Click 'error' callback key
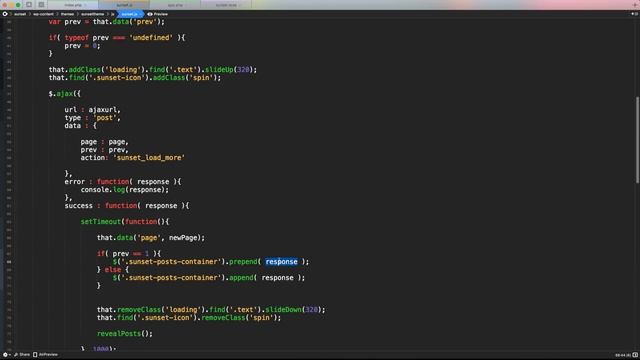 [74, 182]
